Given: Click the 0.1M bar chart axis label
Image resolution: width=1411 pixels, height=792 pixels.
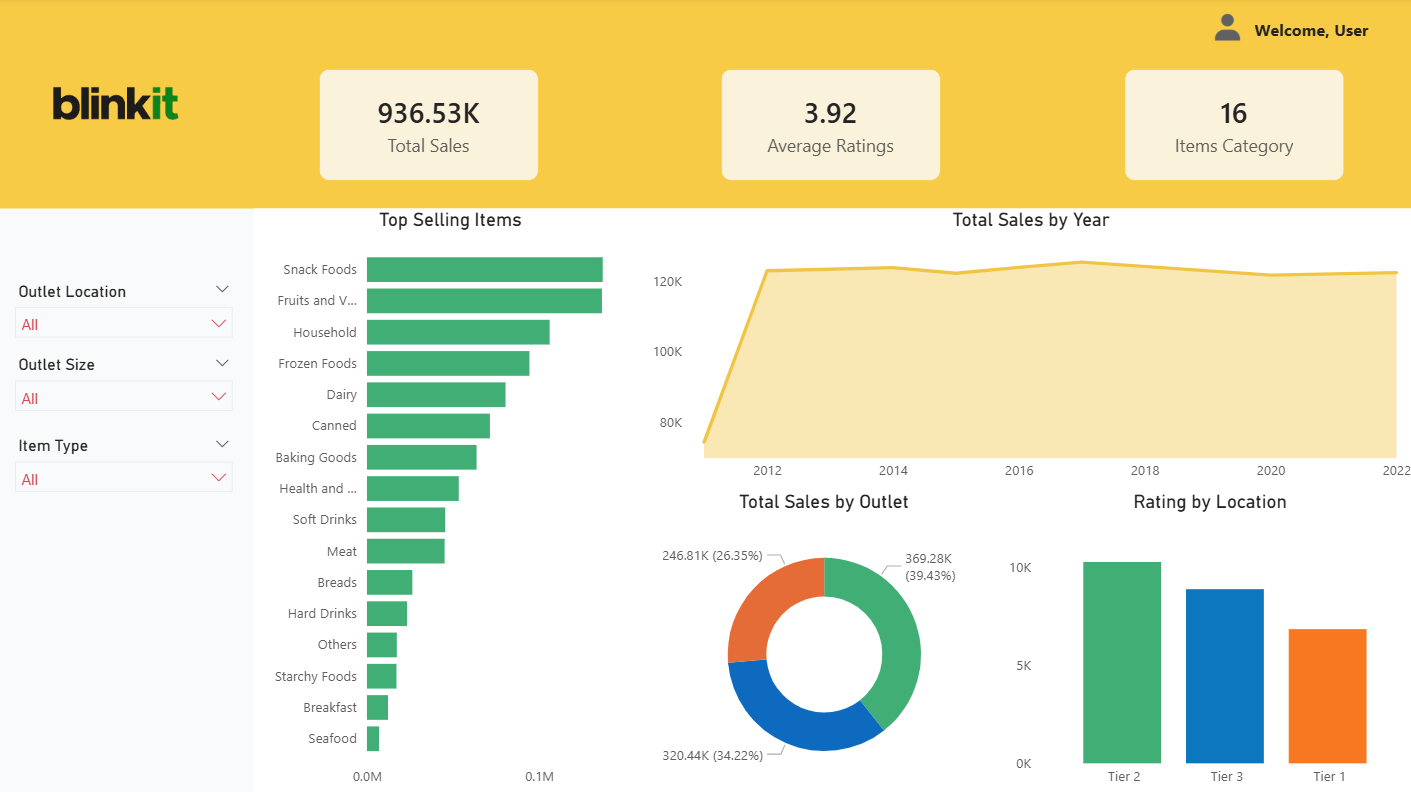Looking at the screenshot, I should (539, 777).
